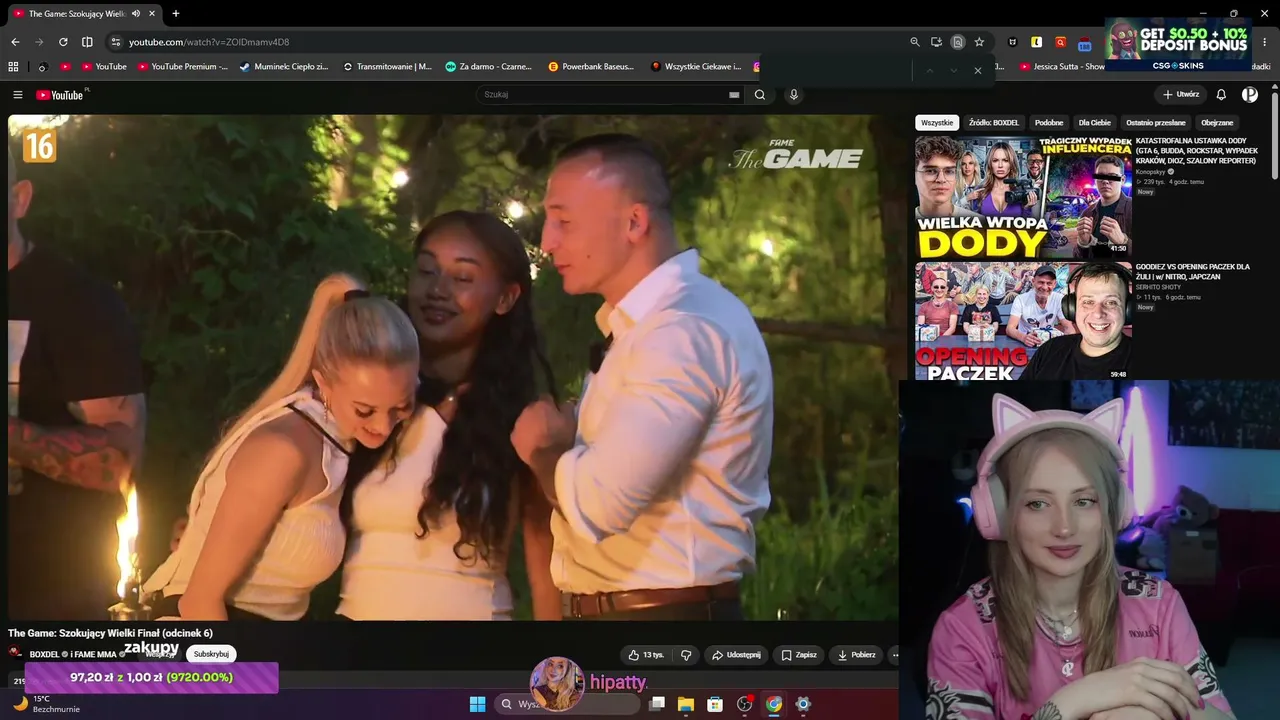Select the Dla Ciebie filter chip
Viewport: 1280px width, 720px height.
[x=1095, y=123]
